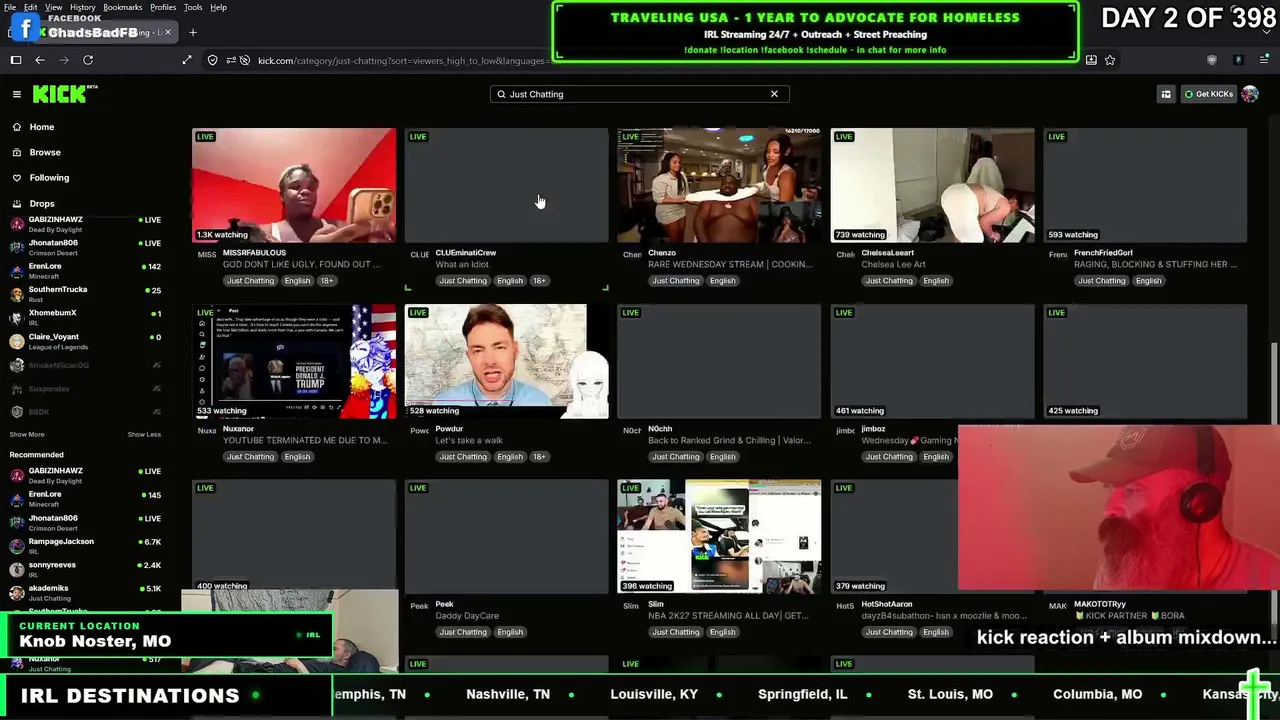
Task: Bookmark this page with the star icon
Action: pyautogui.click(x=1110, y=60)
